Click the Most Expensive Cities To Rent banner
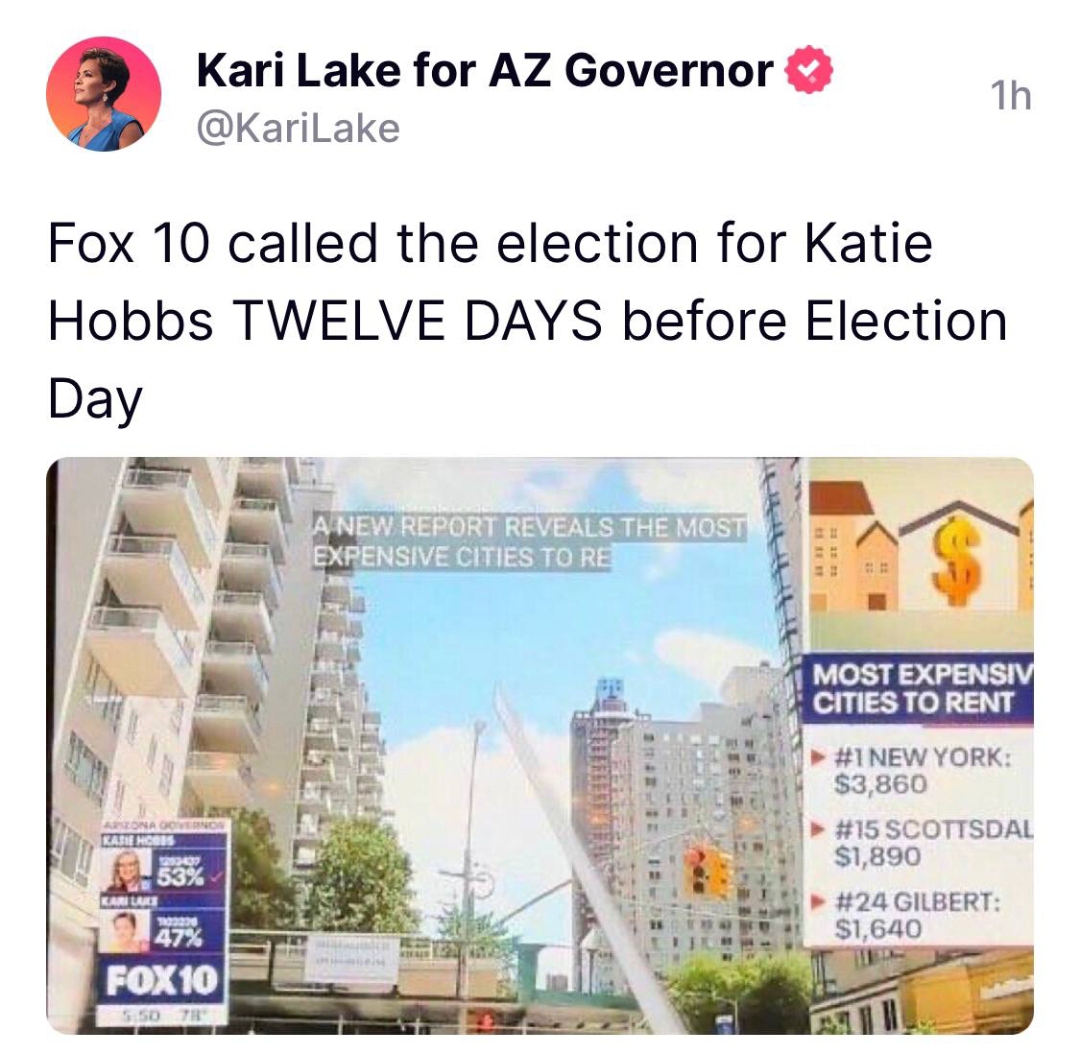 coord(918,689)
